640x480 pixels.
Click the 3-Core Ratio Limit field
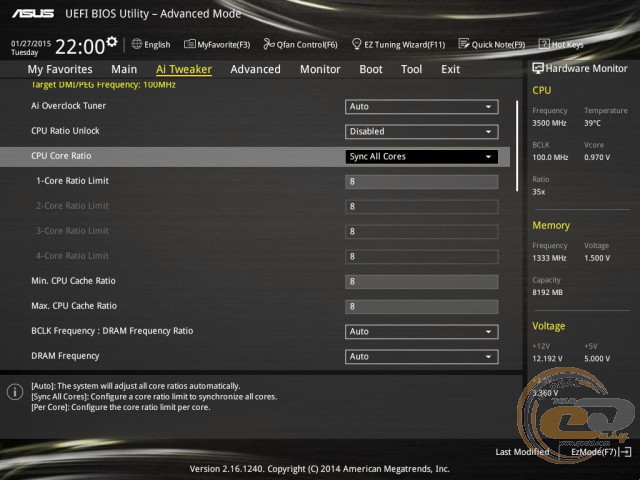coord(421,231)
